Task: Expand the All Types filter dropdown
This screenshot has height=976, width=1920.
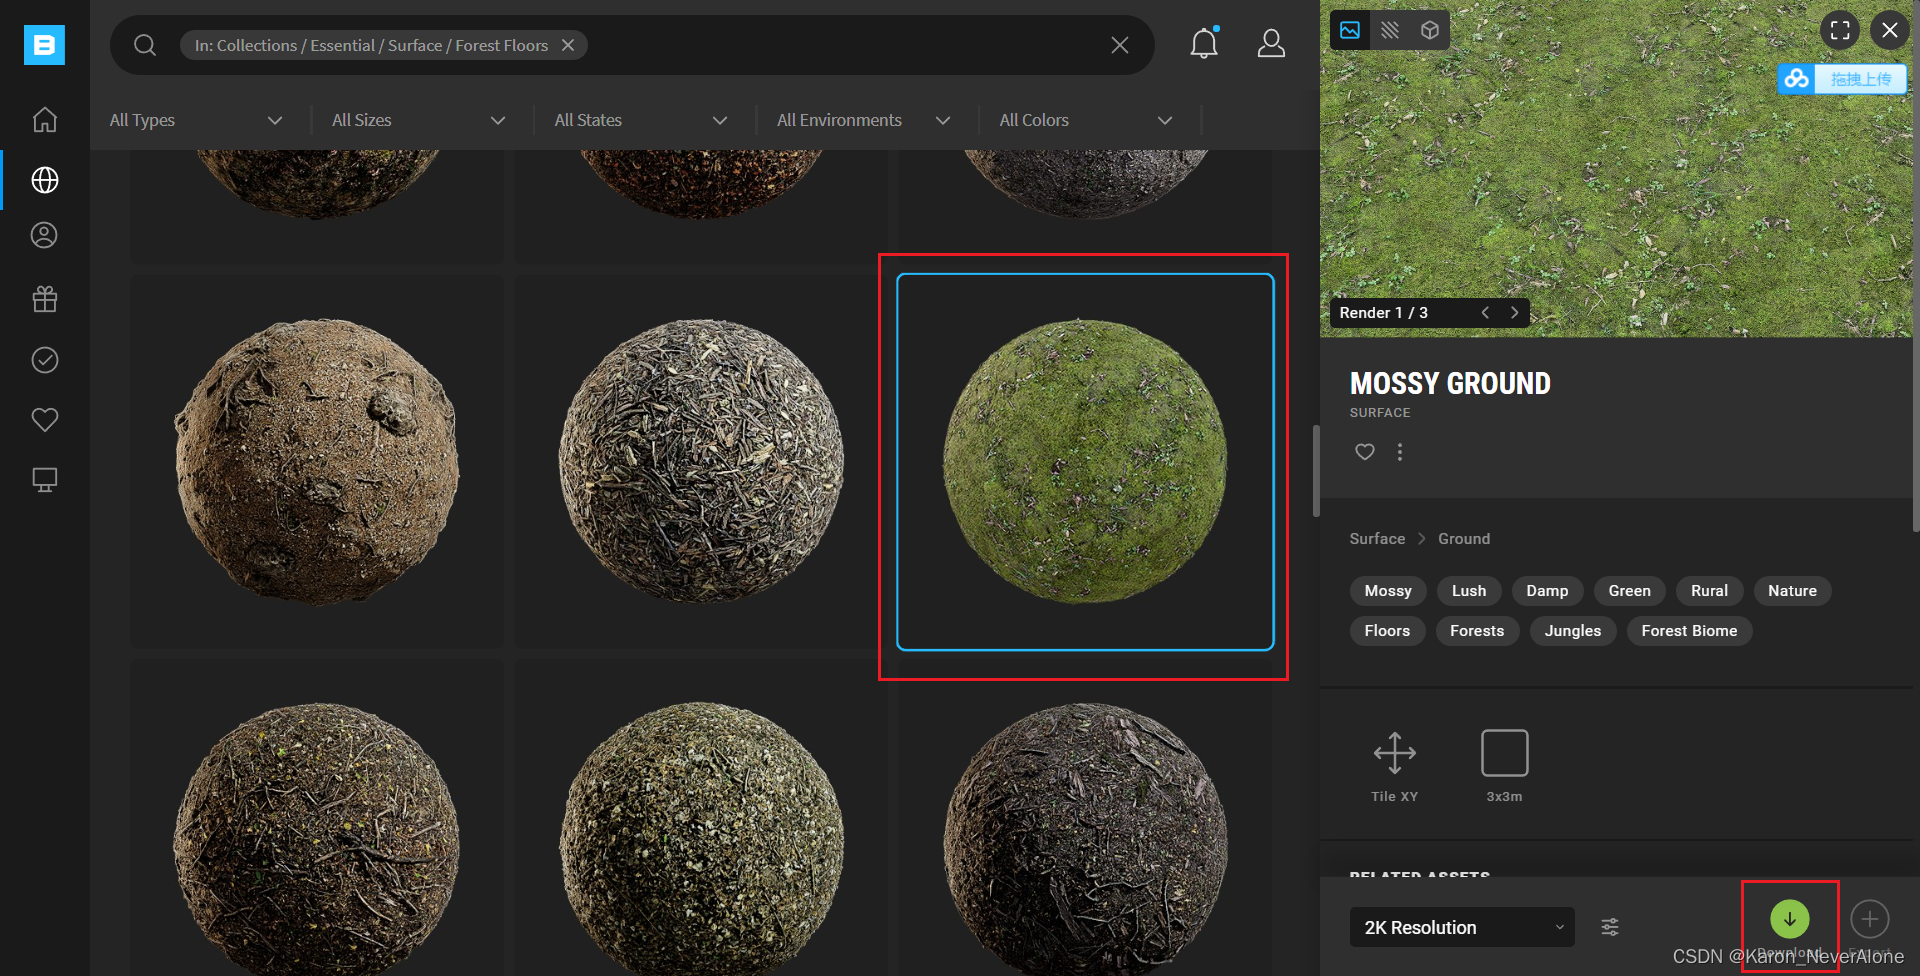Action: tap(196, 120)
